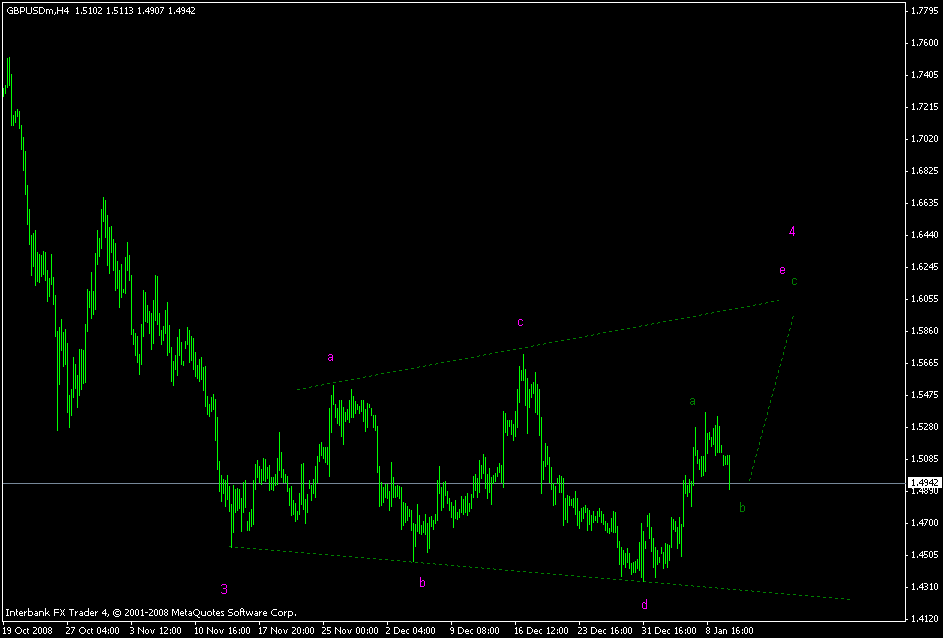The height and width of the screenshot is (638, 943).
Task: Click the 1.7405 price axis label
Action: pyautogui.click(x=924, y=75)
